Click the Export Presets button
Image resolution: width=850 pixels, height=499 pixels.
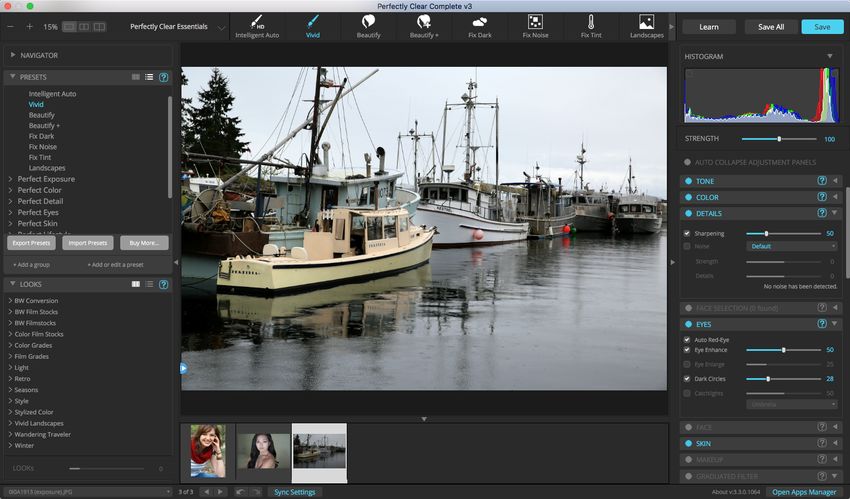31,243
